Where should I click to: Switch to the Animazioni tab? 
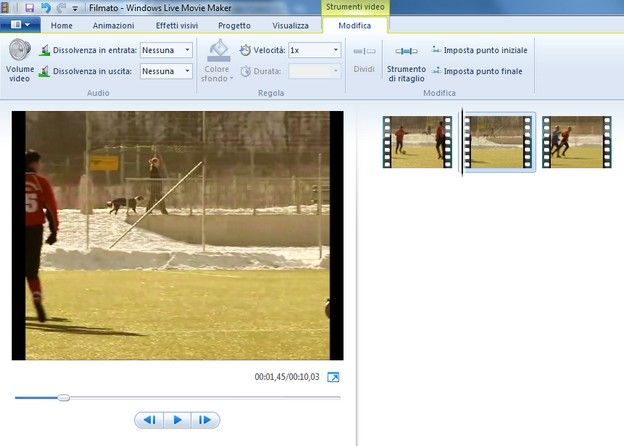tap(113, 25)
